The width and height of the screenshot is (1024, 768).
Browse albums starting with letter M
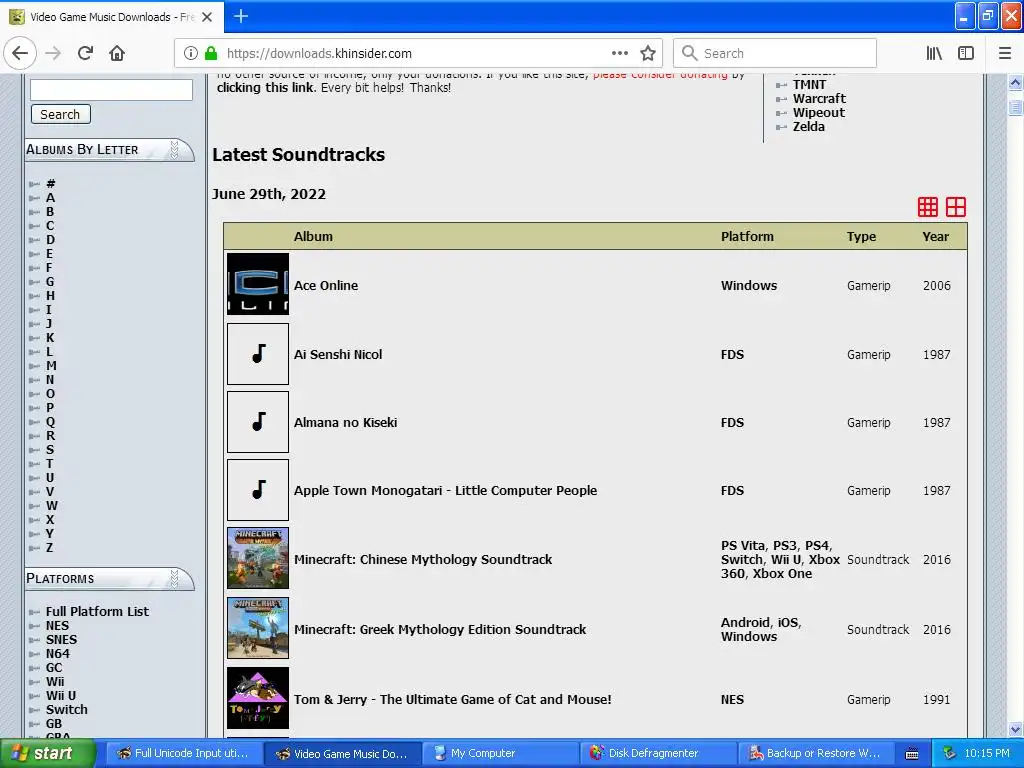(51, 366)
